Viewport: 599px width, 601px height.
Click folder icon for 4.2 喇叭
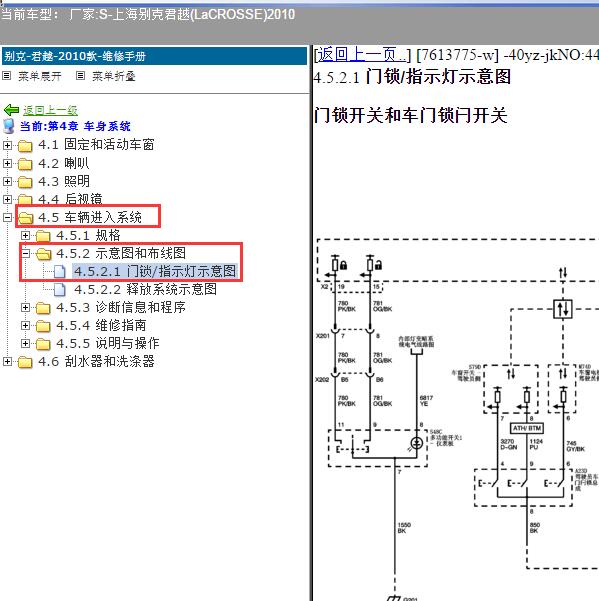(25, 164)
